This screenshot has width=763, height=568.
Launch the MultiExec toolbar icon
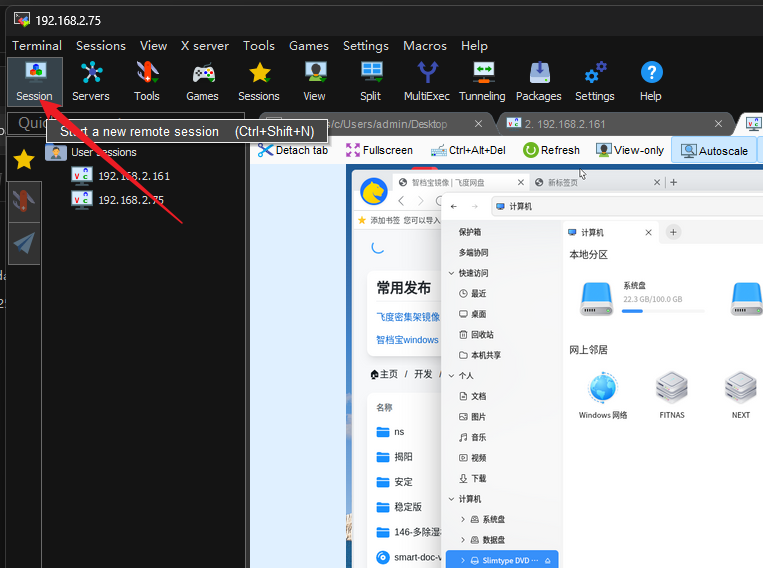pos(427,81)
